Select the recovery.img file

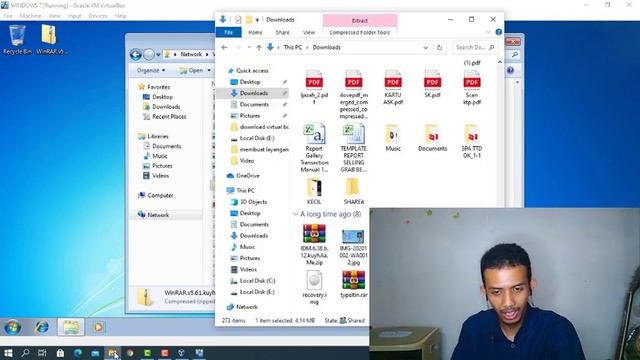pos(314,287)
